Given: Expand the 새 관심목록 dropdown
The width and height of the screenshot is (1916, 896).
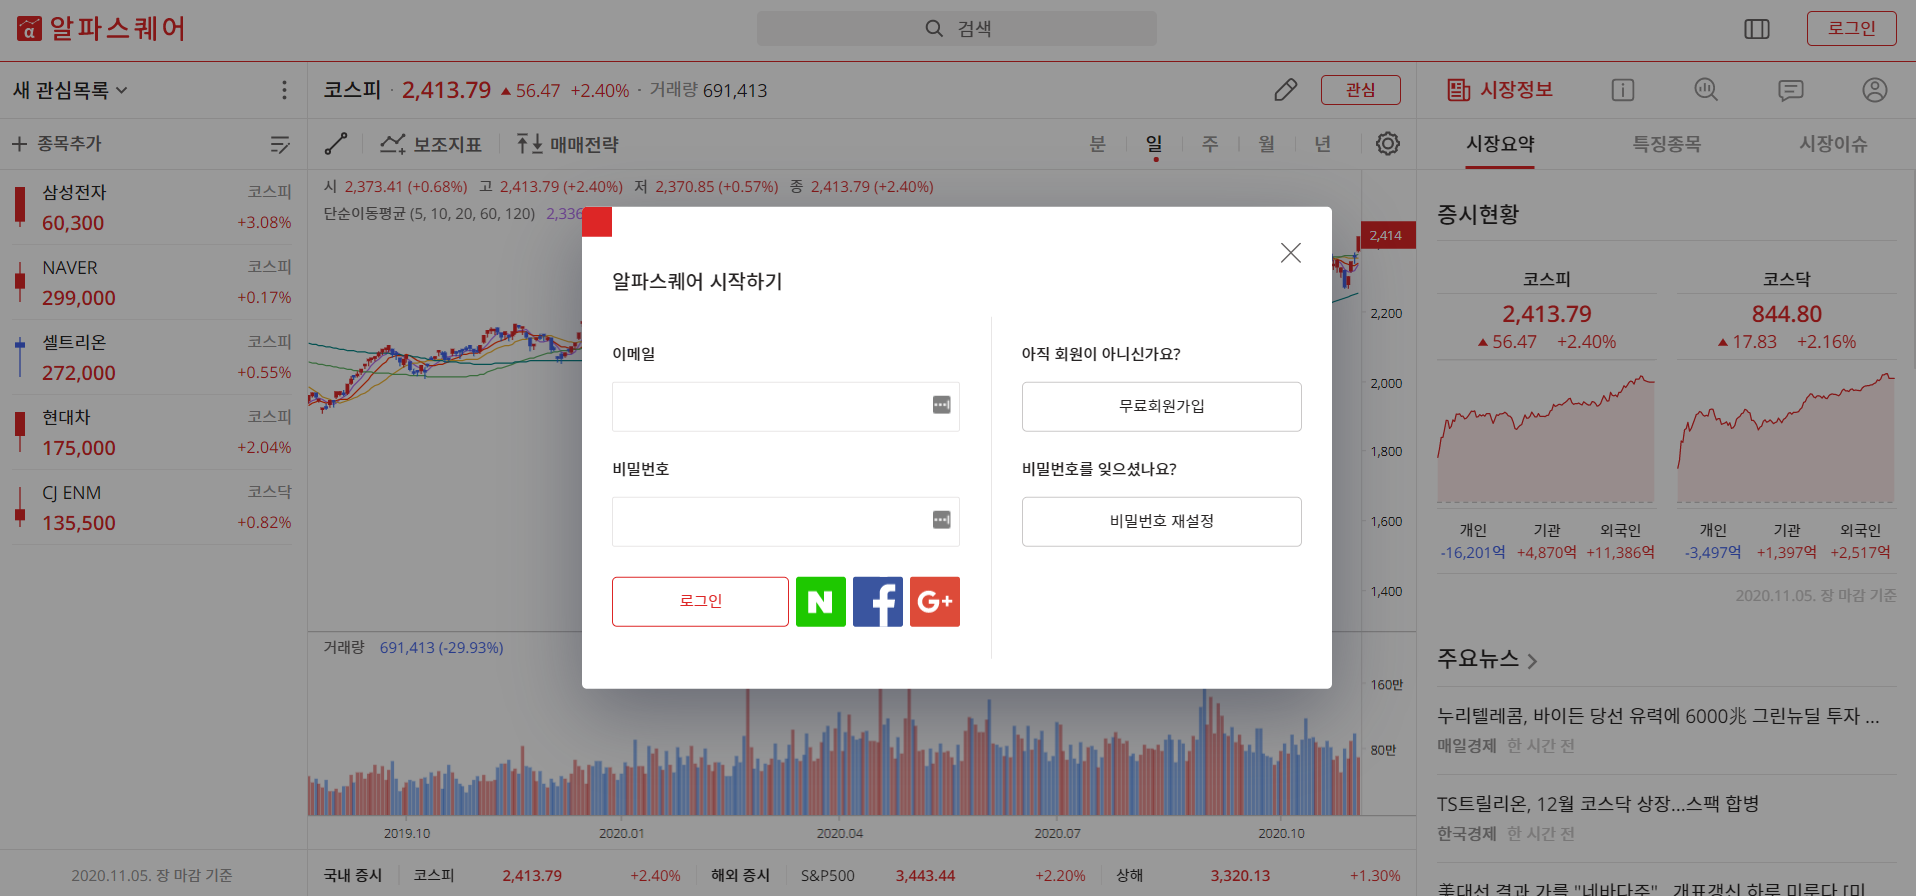Looking at the screenshot, I should coord(70,90).
